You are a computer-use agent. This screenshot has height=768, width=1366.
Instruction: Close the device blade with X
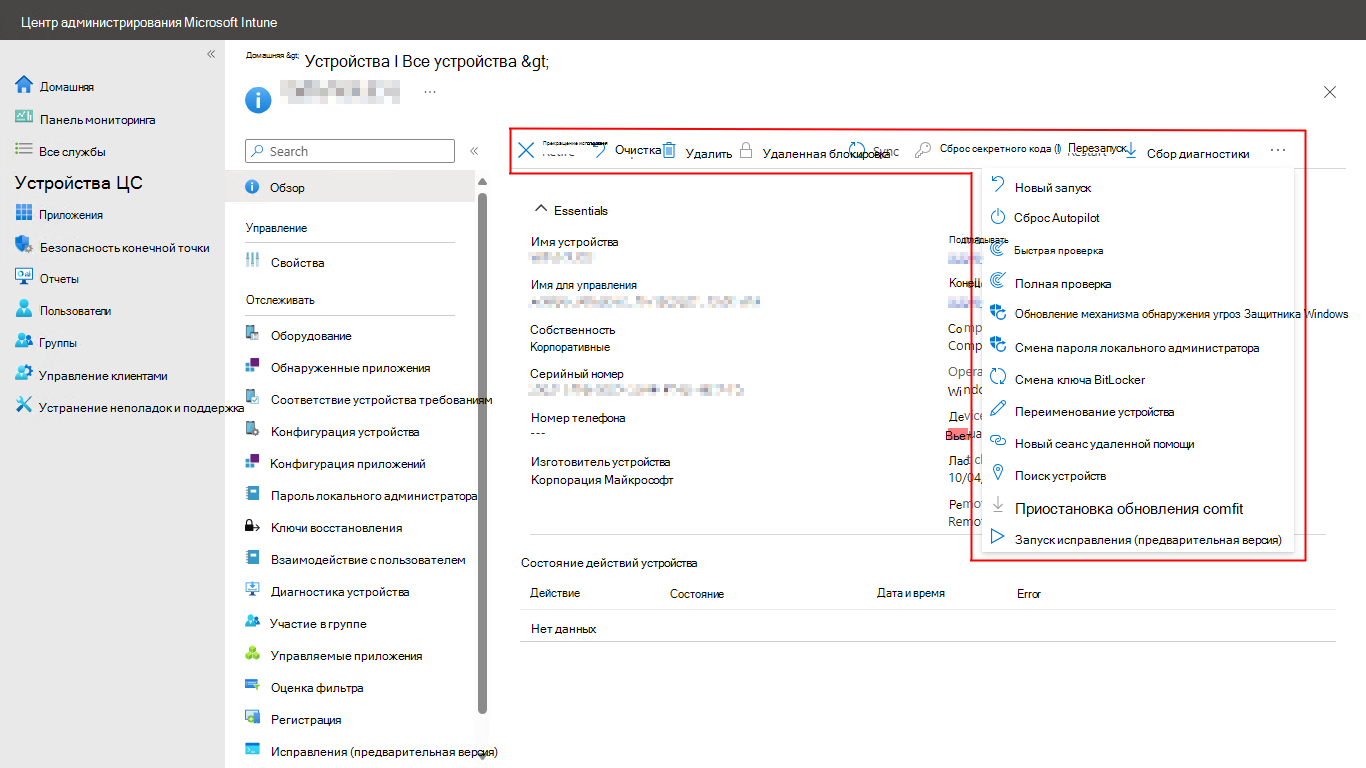1330,92
